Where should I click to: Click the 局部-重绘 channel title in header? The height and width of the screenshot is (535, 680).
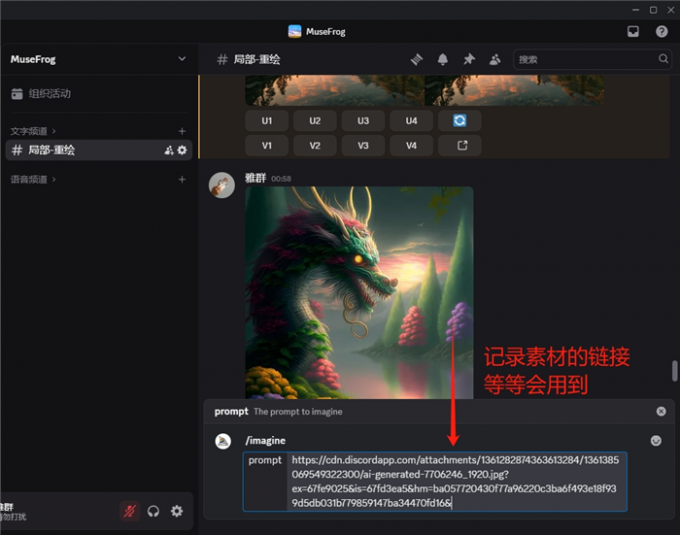257,59
